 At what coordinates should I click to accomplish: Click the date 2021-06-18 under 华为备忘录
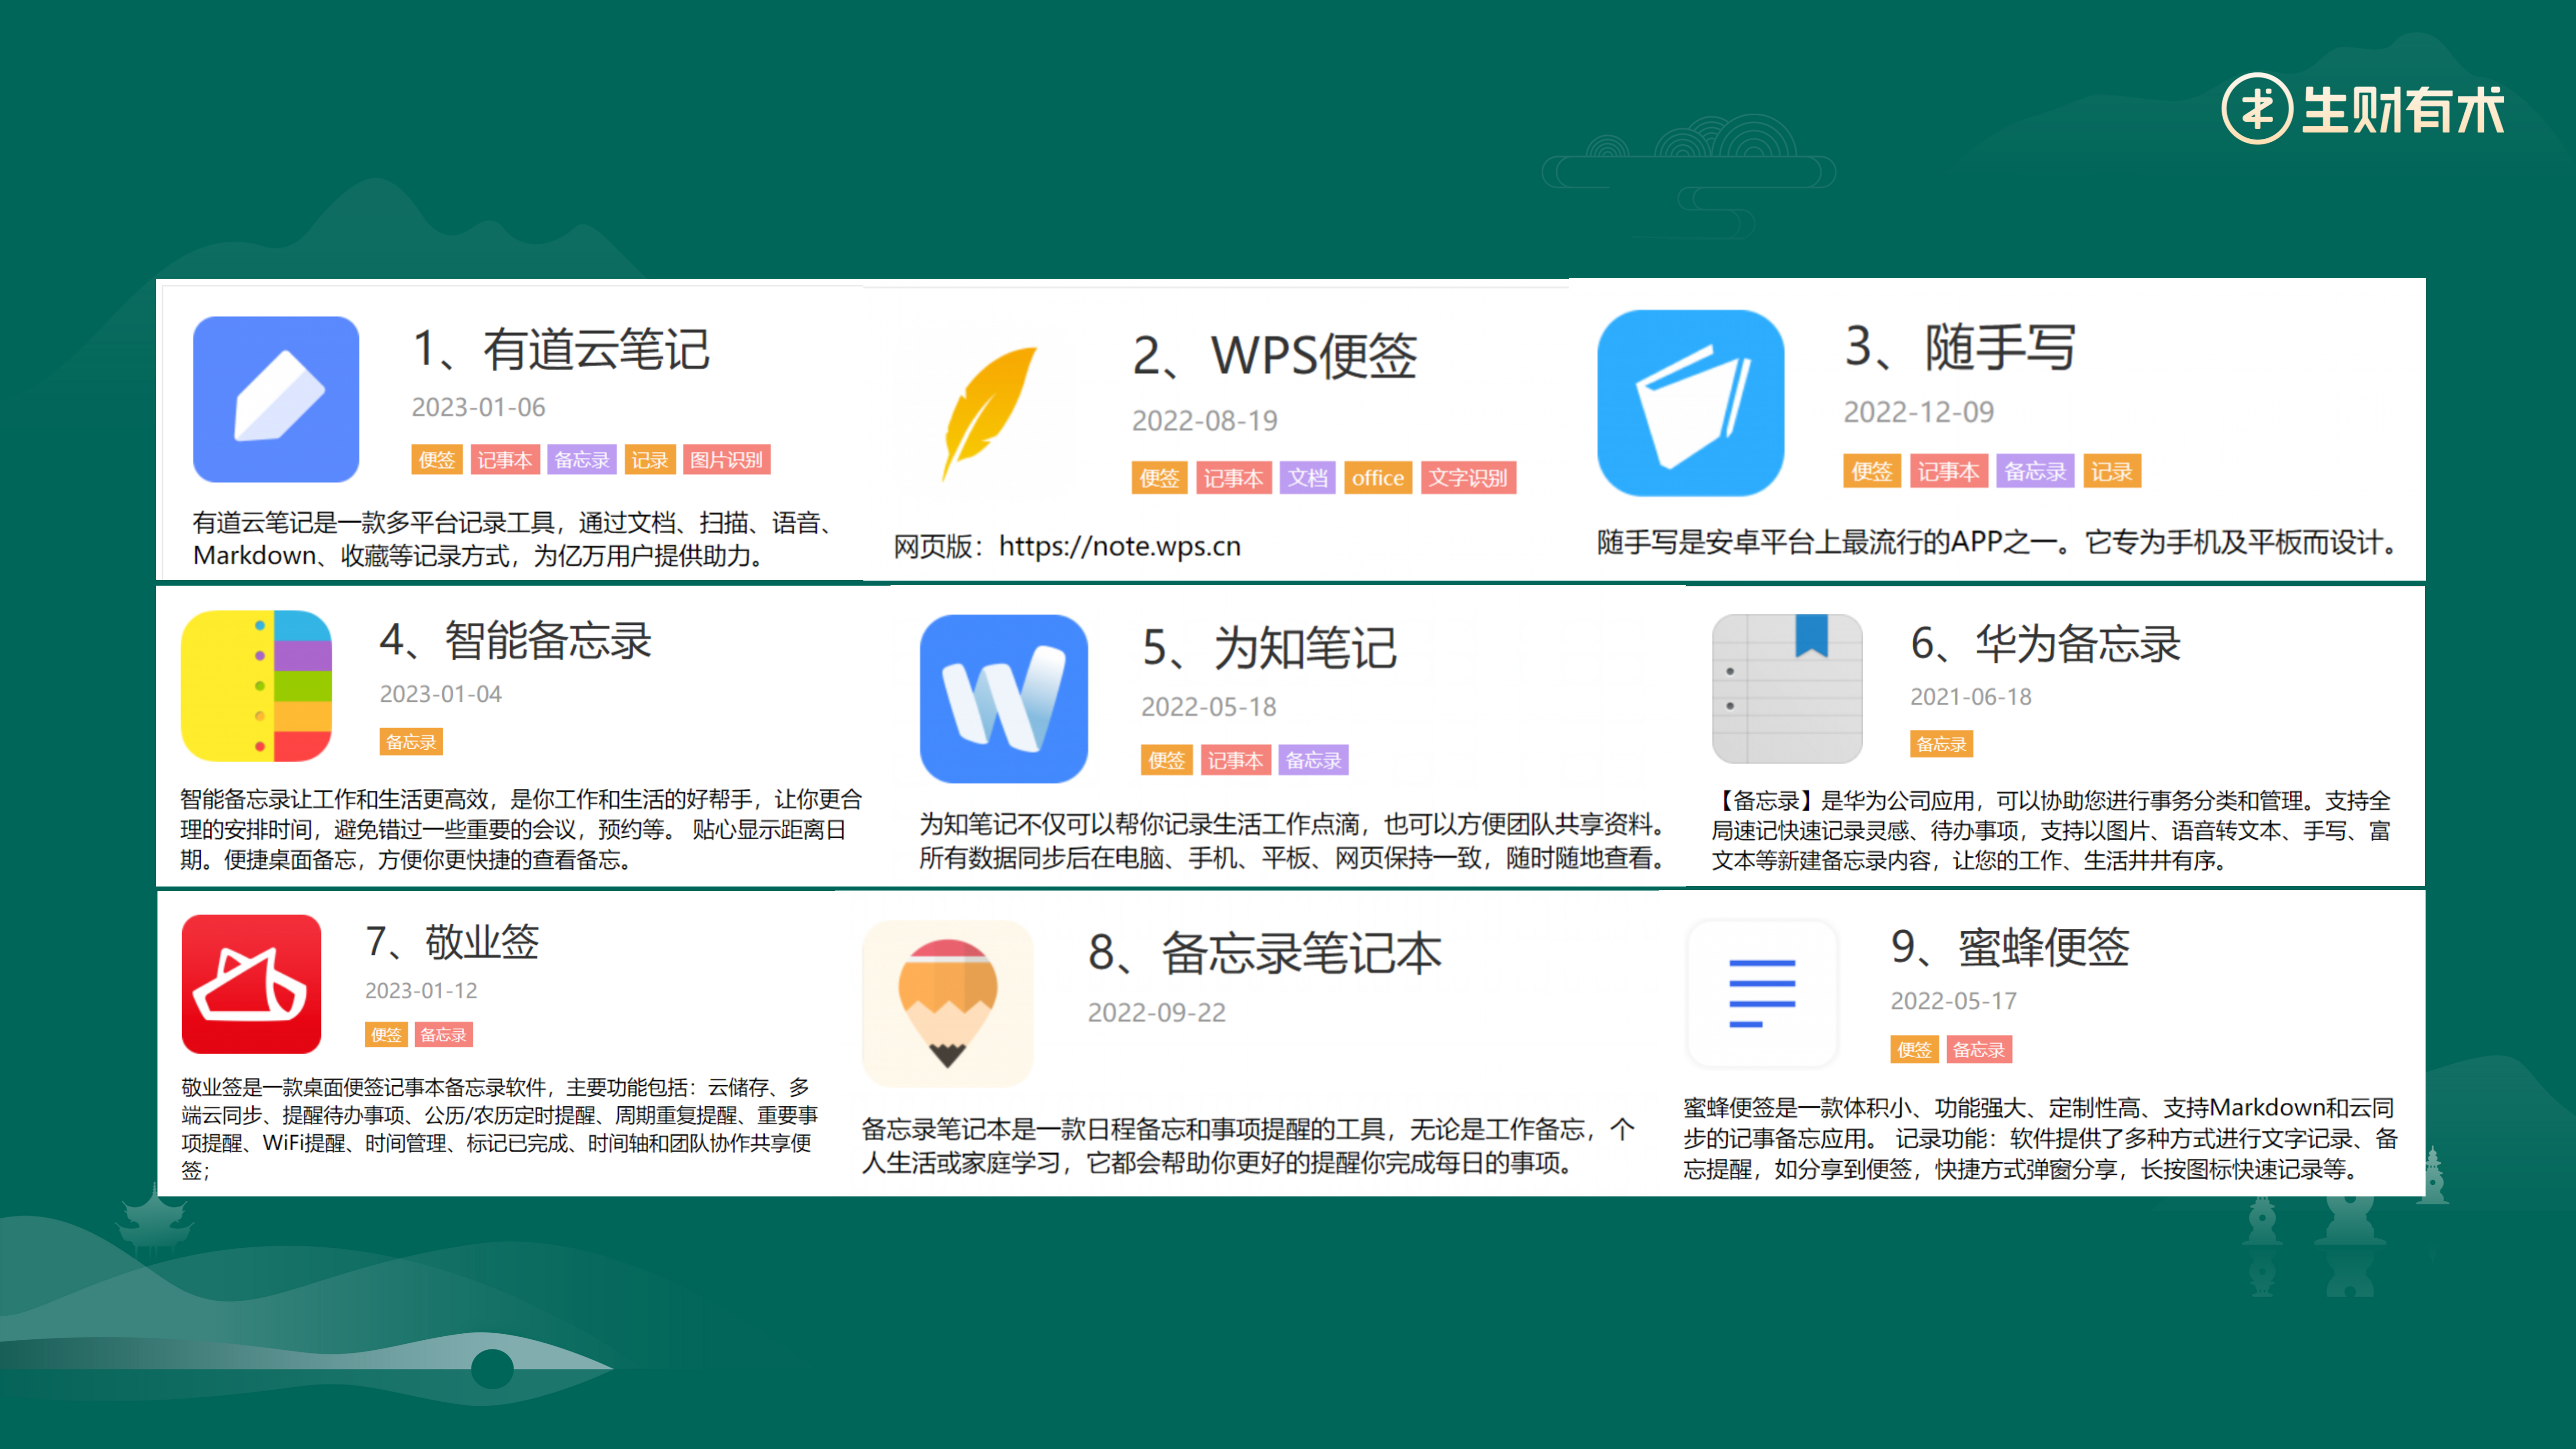(x=1971, y=697)
